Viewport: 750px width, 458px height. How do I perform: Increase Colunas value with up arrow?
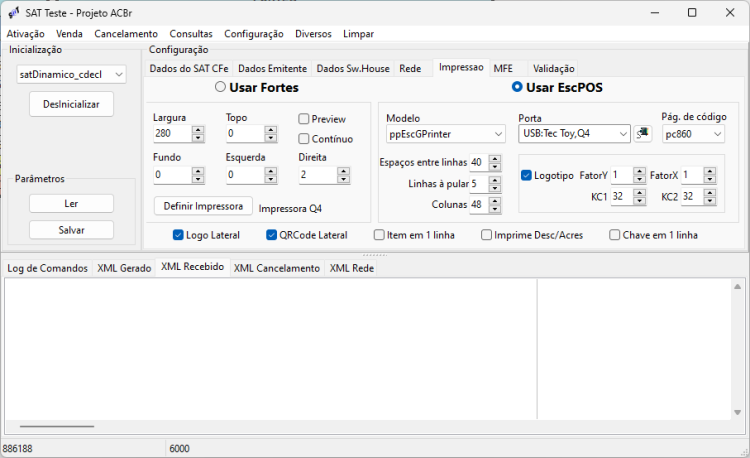coord(495,201)
